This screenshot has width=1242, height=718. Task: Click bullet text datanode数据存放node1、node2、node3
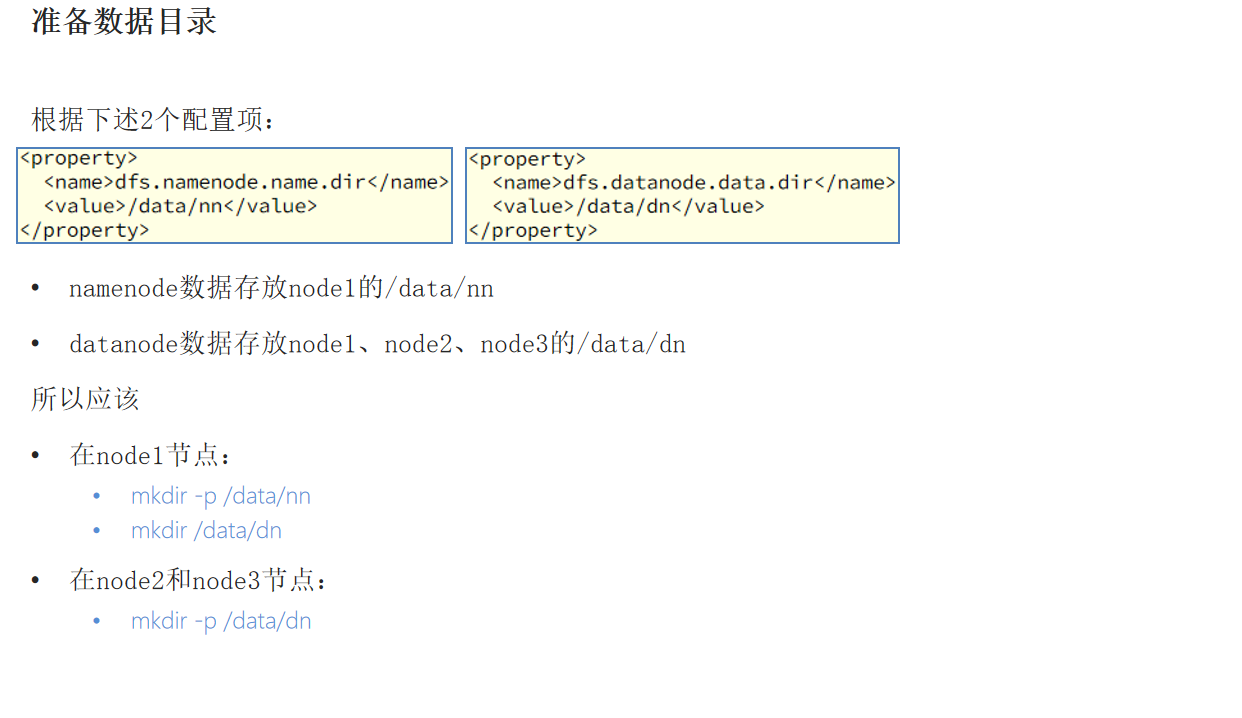377,345
